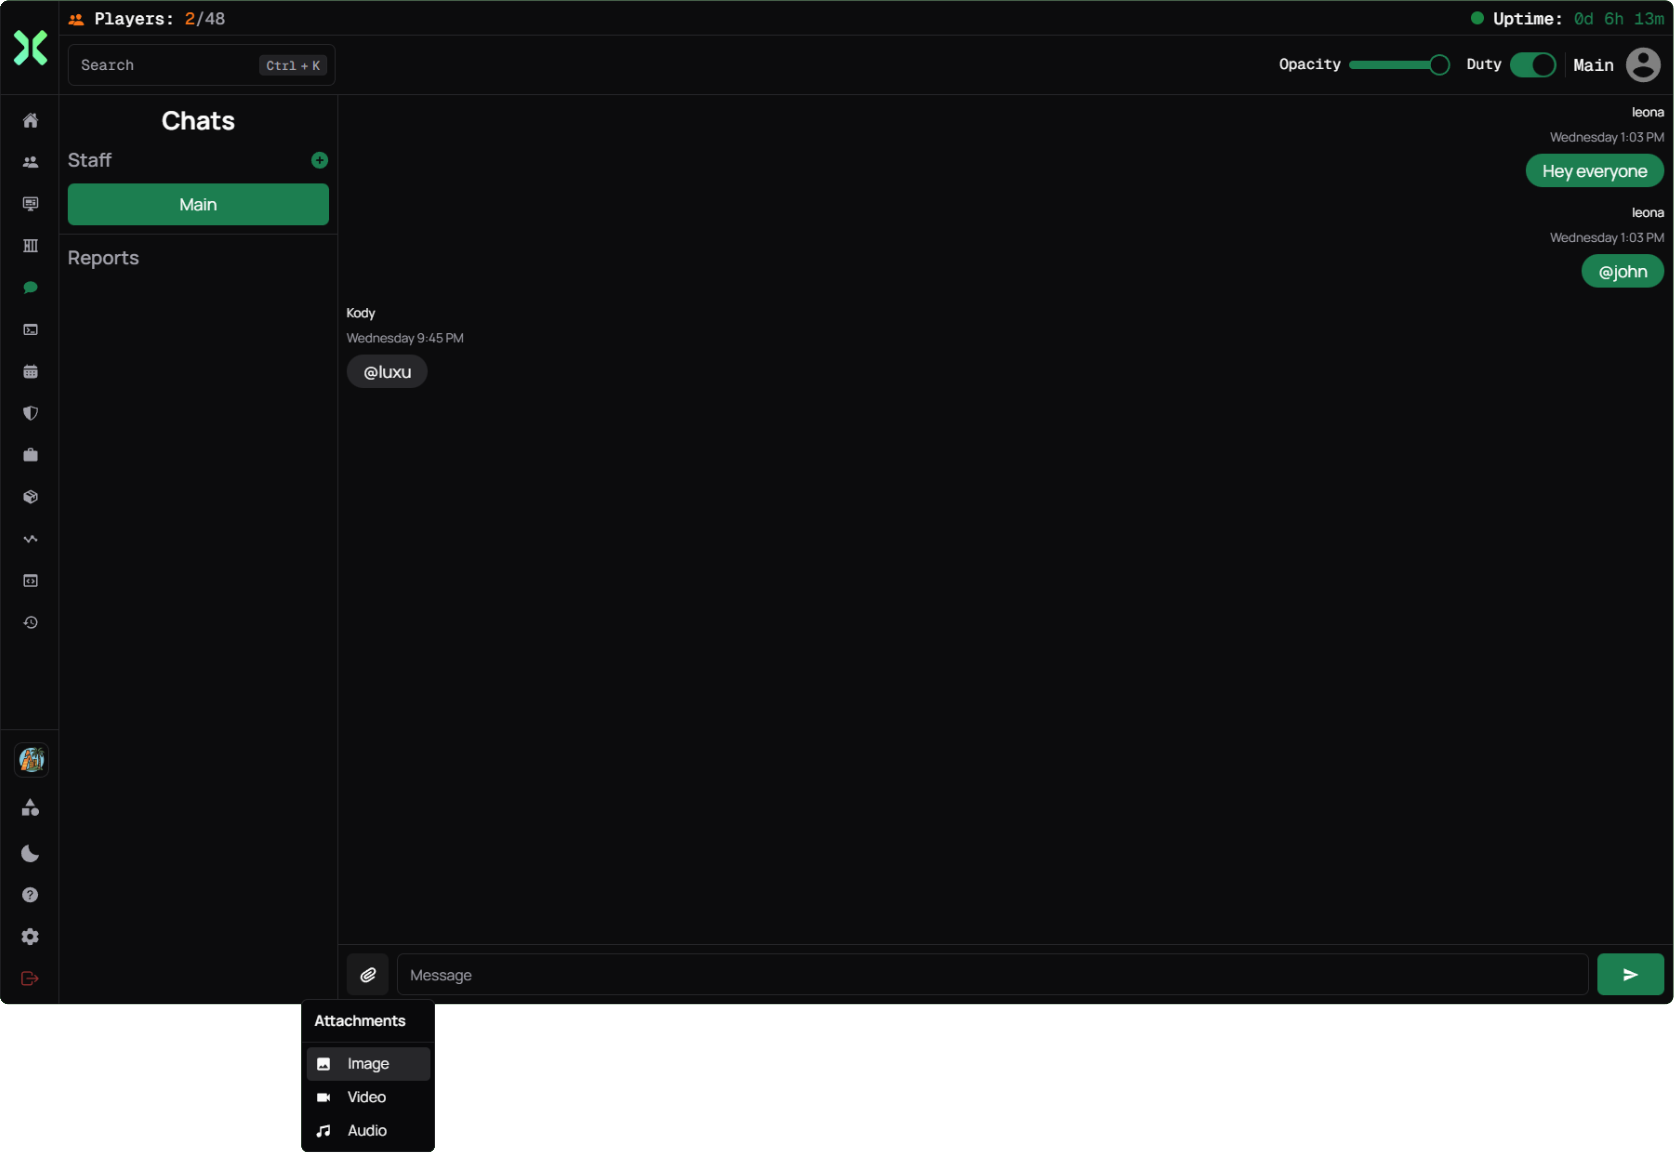Open the user profile avatar menu
Image resolution: width=1674 pixels, height=1153 pixels.
(x=1642, y=64)
